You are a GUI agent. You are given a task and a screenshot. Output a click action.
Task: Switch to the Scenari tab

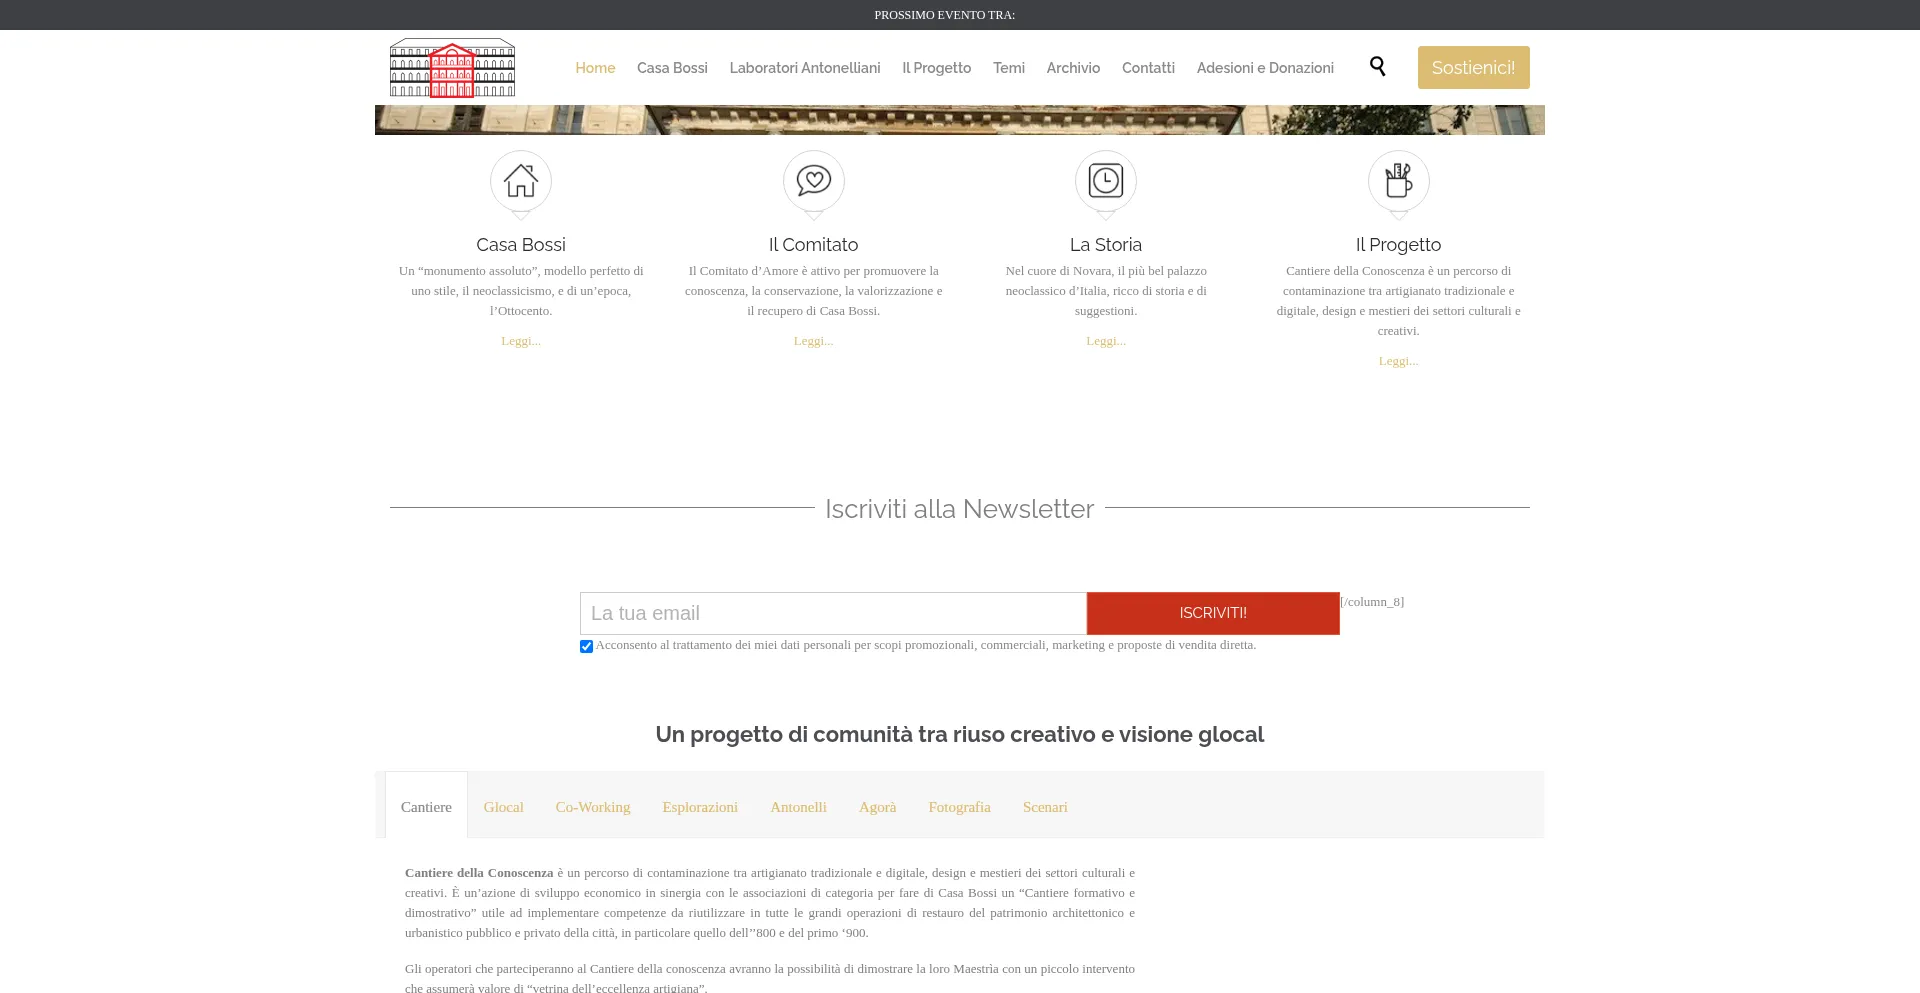[1045, 806]
